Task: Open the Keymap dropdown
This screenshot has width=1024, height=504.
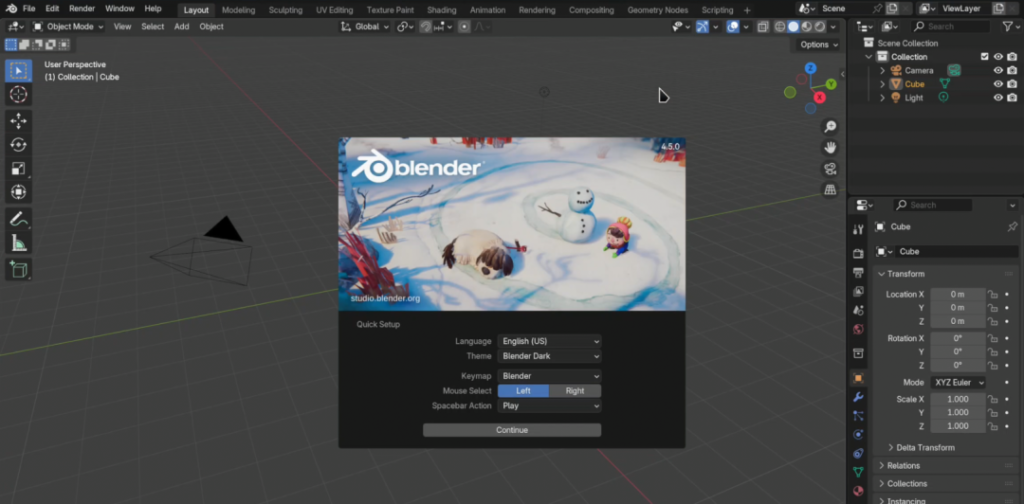Action: (549, 376)
